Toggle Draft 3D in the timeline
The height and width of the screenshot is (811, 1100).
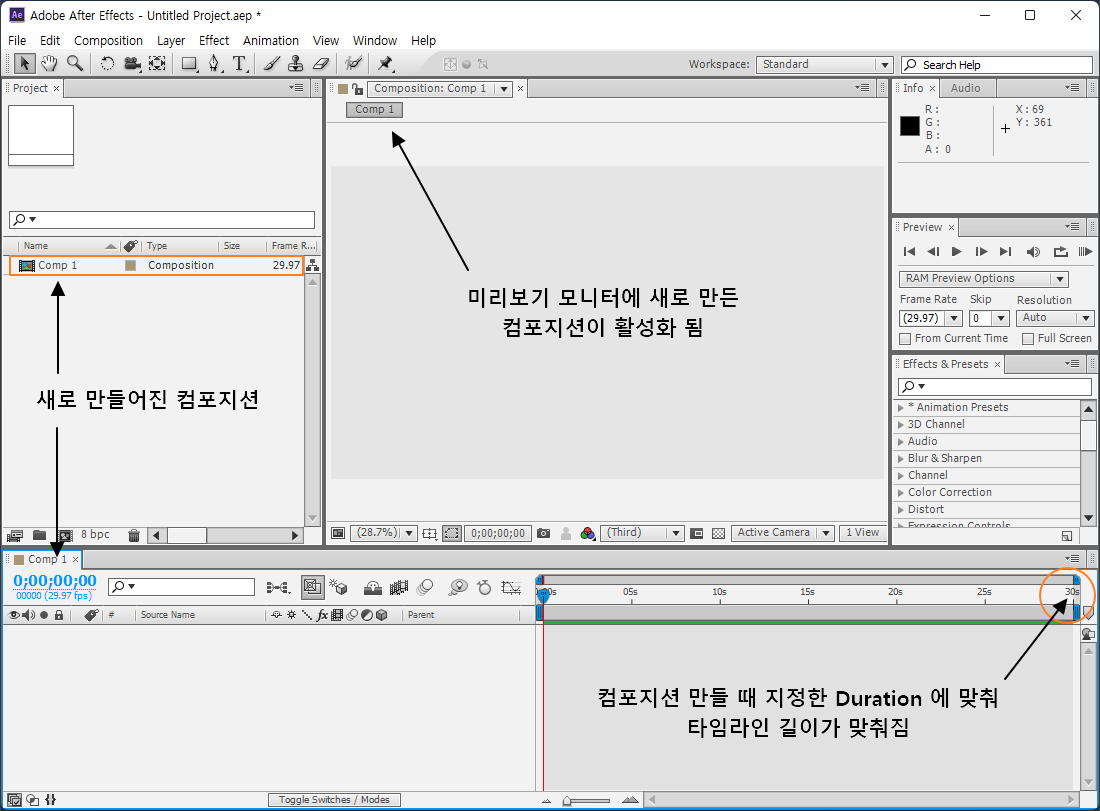339,587
